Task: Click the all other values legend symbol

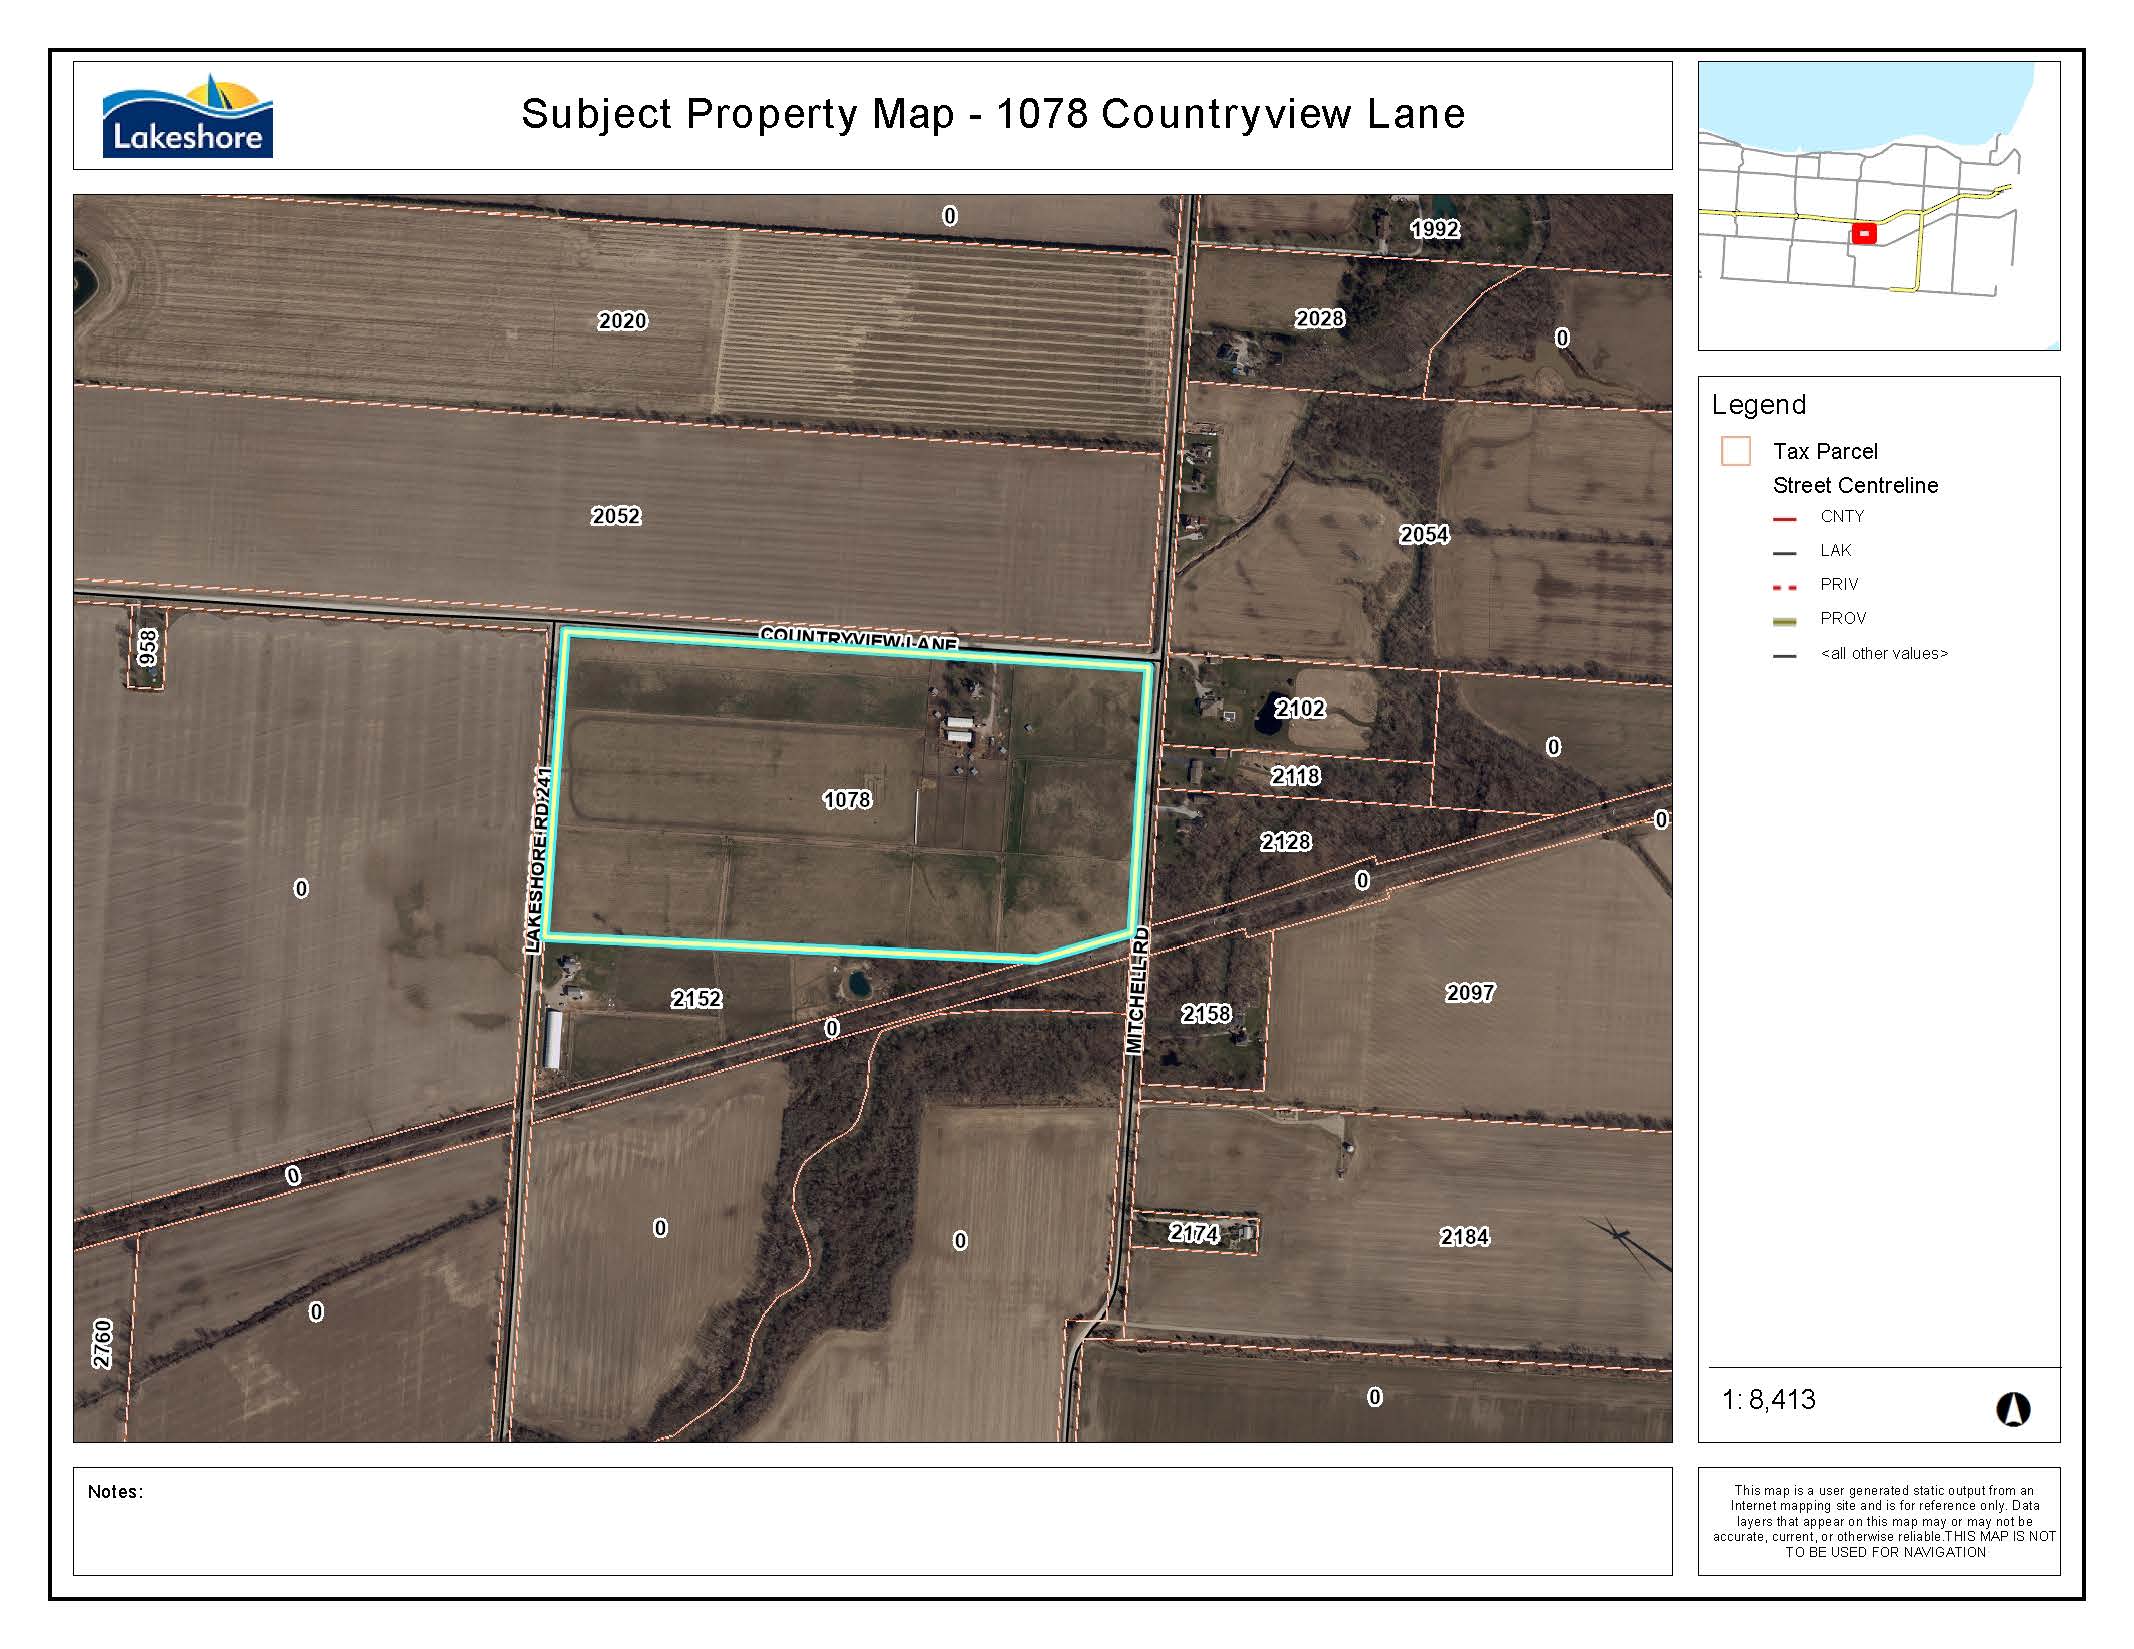Action: (1784, 655)
